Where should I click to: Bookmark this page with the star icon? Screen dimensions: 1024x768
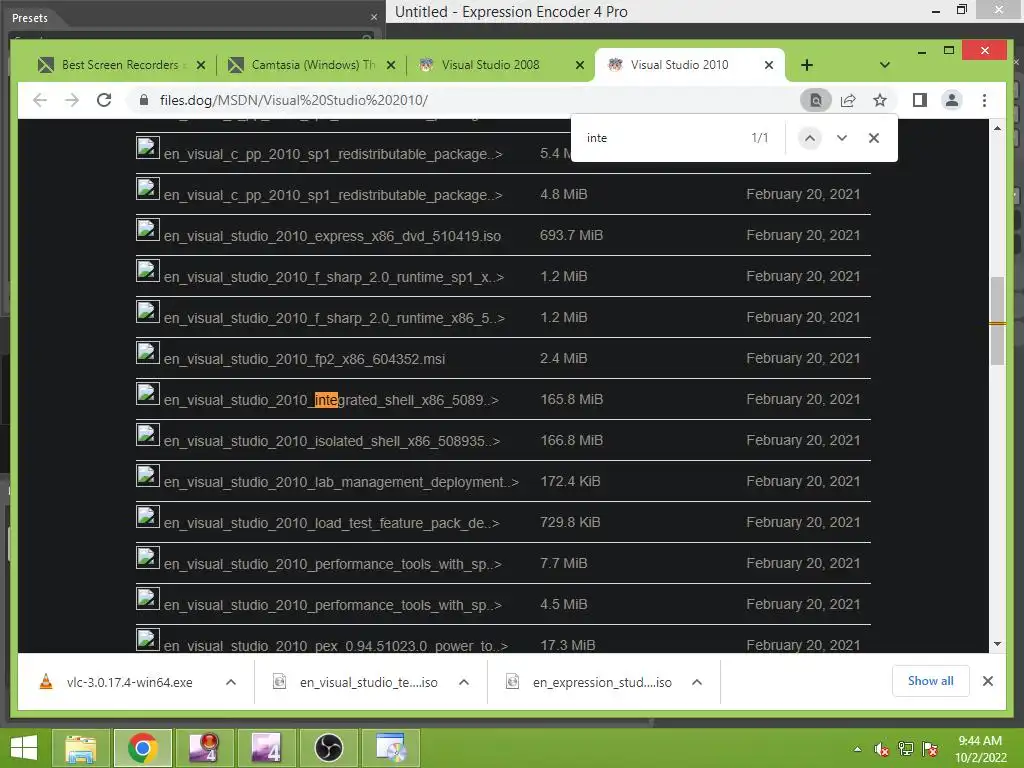tap(880, 100)
